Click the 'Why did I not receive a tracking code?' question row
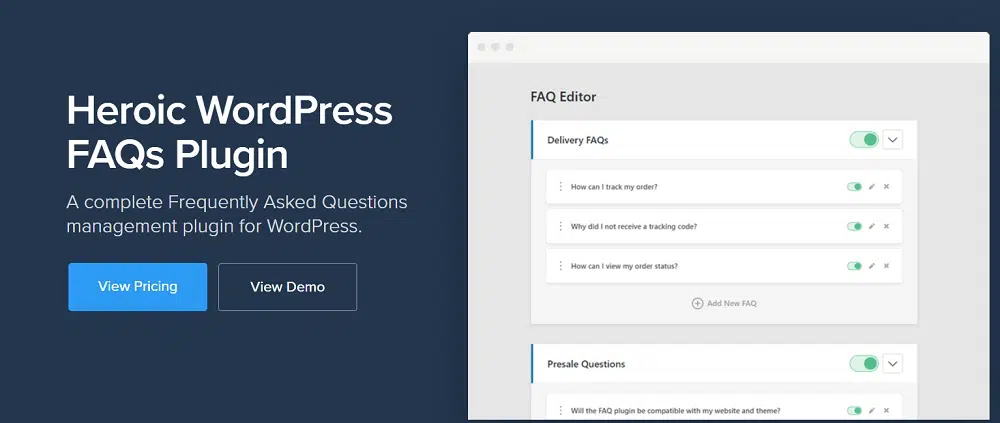 (x=634, y=227)
